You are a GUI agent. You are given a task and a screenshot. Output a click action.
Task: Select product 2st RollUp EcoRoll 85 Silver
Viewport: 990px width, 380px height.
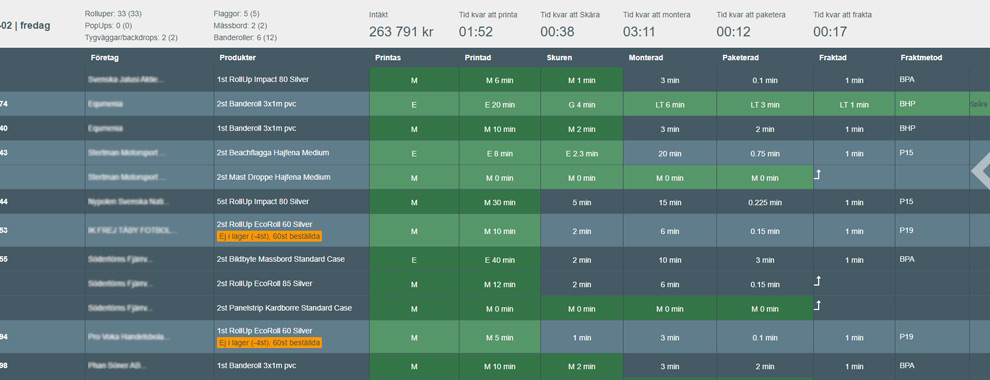tap(265, 283)
